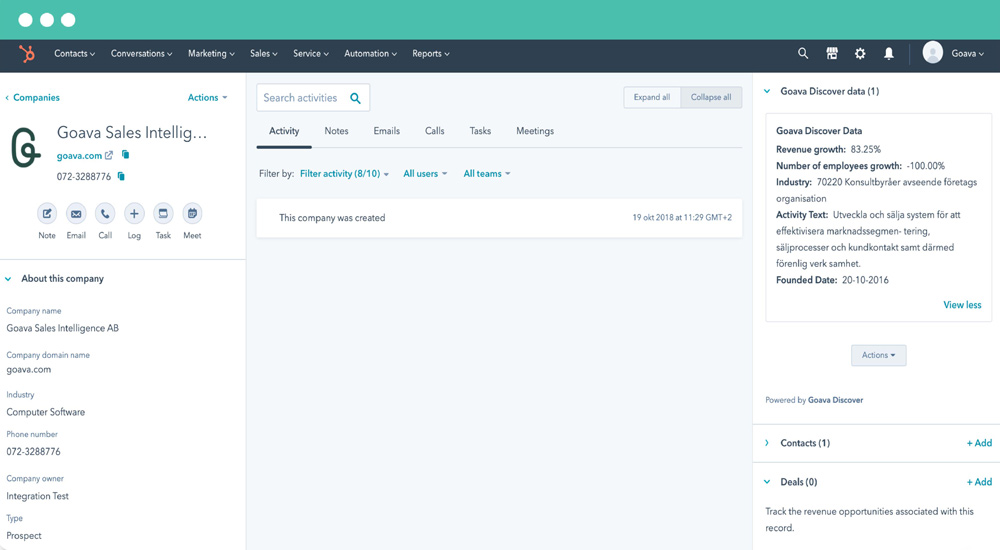Viewport: 1000px width, 550px height.
Task: Add a deal with + Add
Action: tap(979, 482)
